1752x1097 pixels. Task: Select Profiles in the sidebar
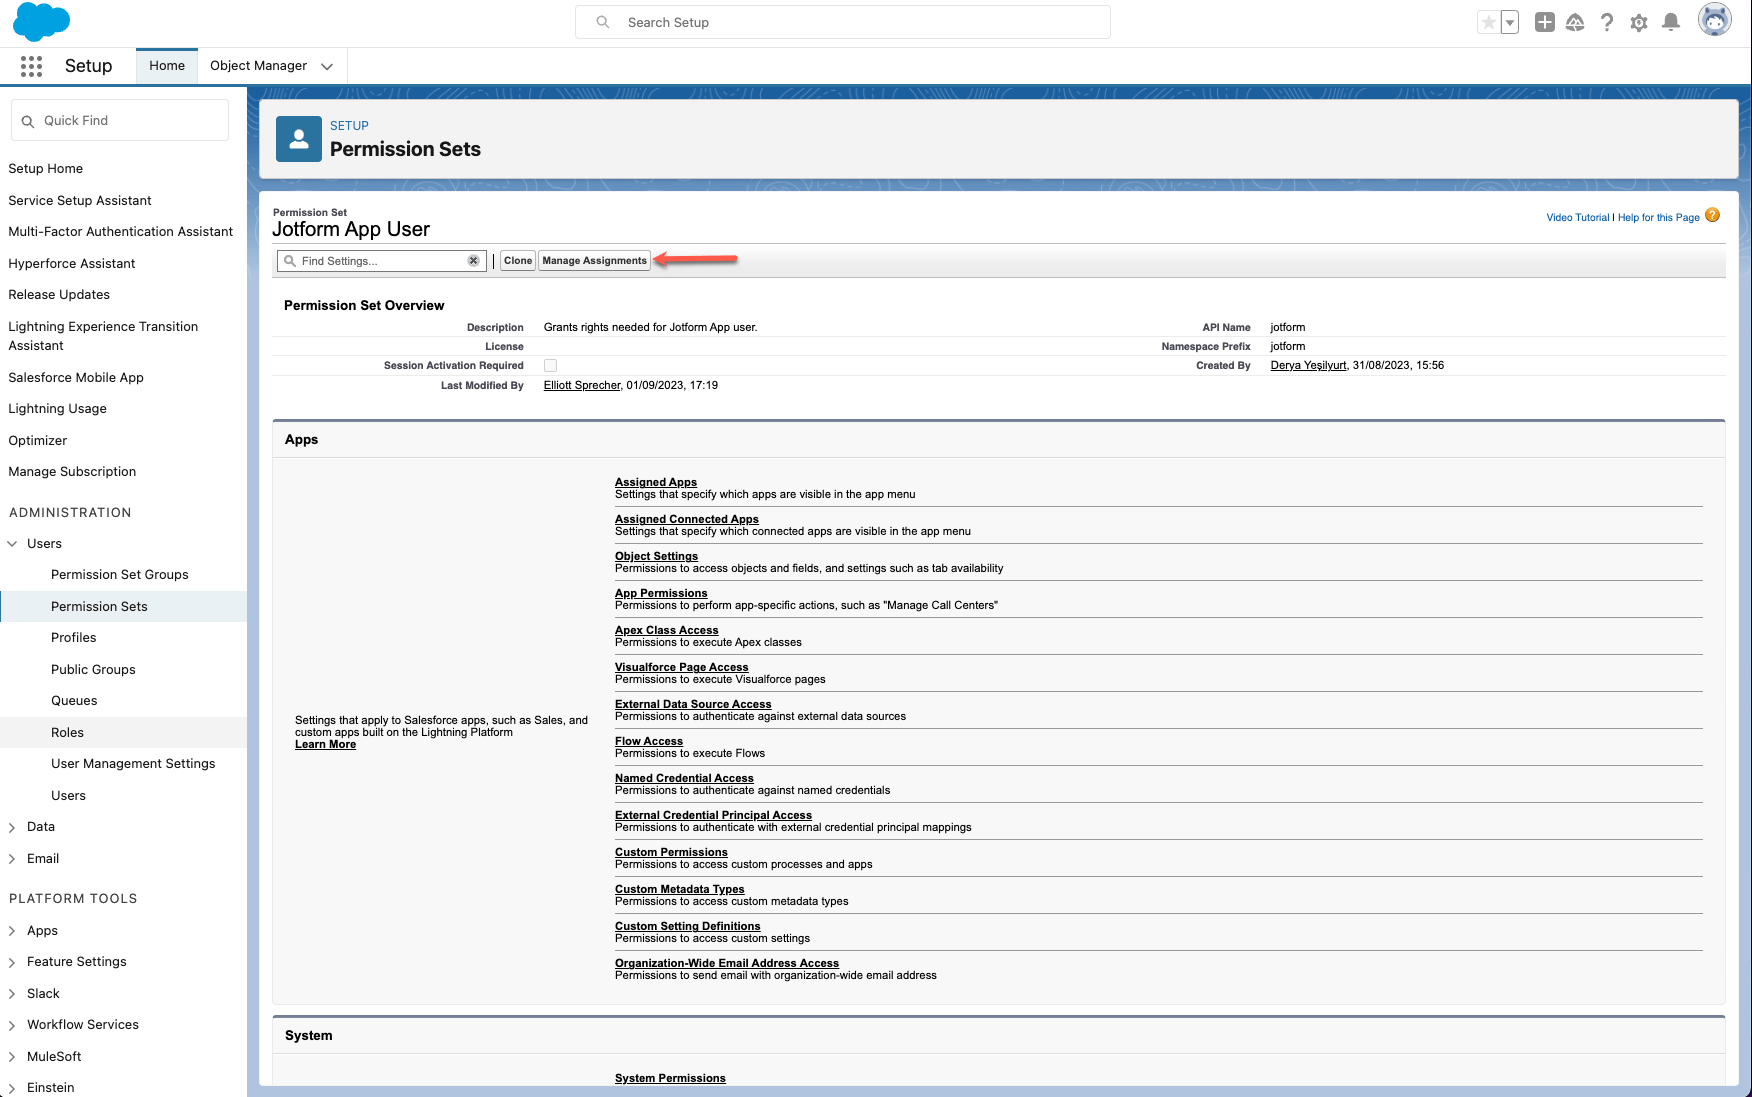coord(74,638)
